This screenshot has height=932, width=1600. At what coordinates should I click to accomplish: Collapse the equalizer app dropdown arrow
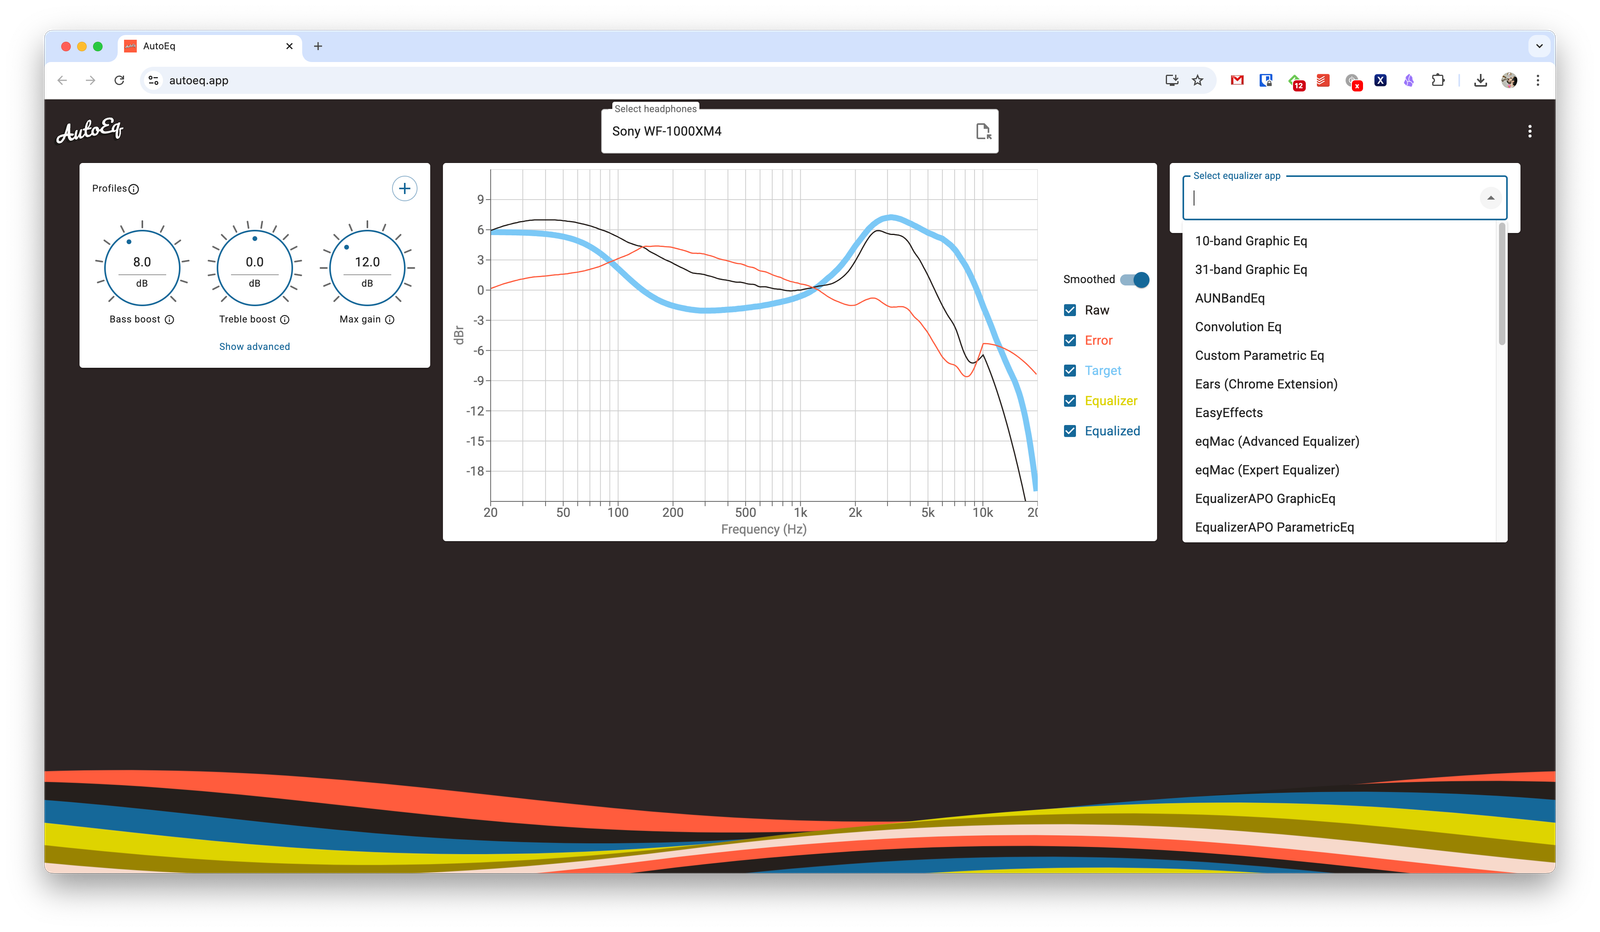pos(1491,198)
